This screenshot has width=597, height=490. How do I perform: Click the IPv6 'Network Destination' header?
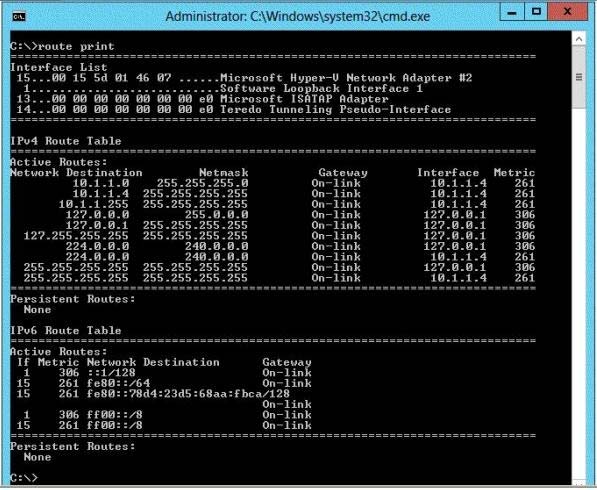[153, 362]
